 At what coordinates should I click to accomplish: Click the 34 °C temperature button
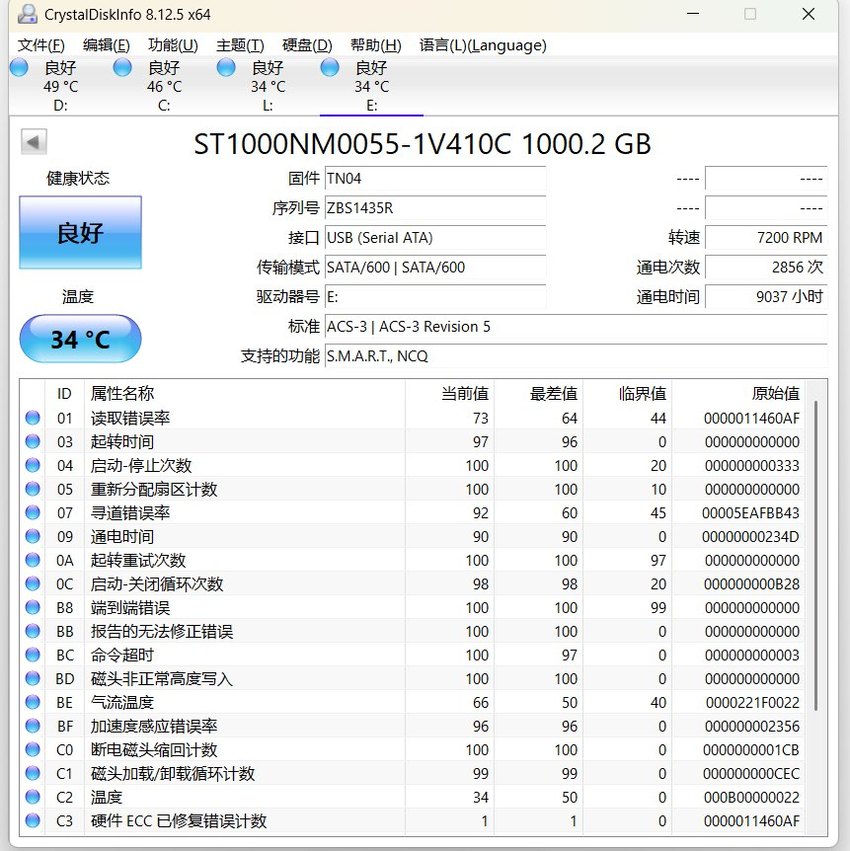80,339
